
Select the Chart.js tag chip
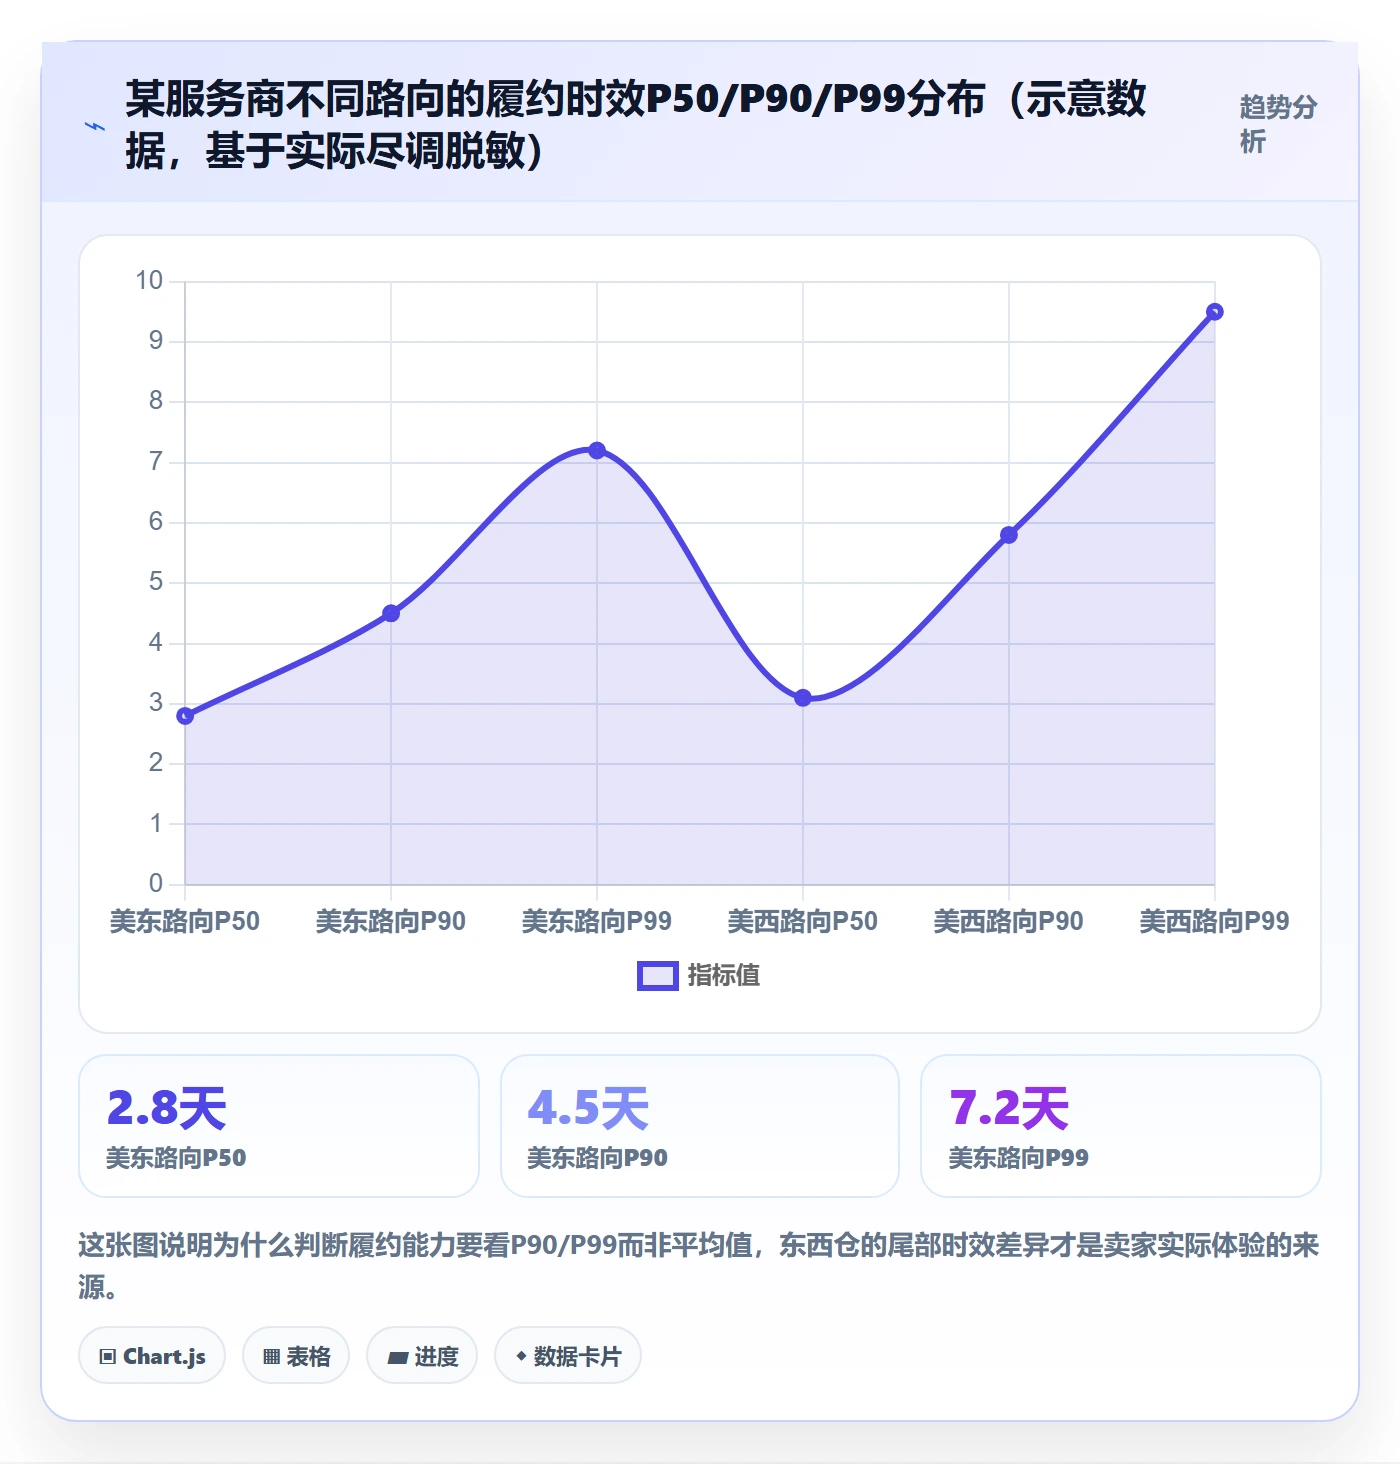coord(152,1356)
